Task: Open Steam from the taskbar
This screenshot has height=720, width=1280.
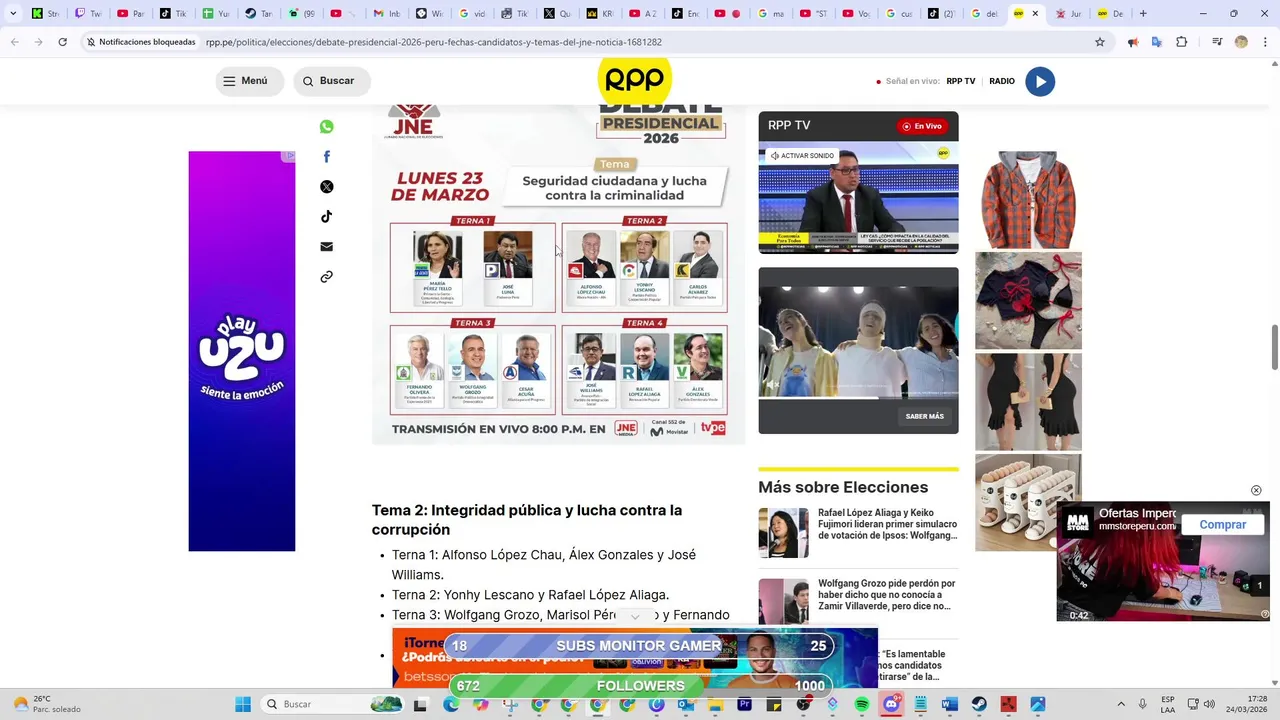Action: [x=979, y=704]
